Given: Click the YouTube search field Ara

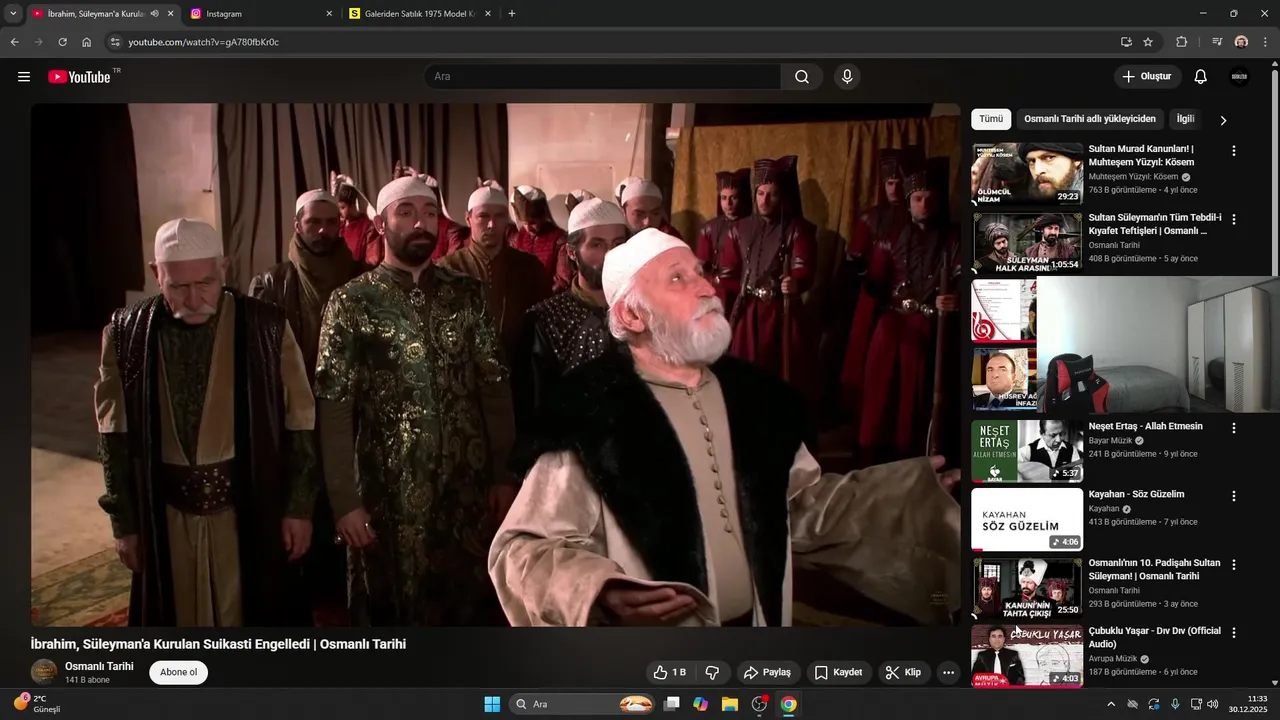Looking at the screenshot, I should coord(603,77).
